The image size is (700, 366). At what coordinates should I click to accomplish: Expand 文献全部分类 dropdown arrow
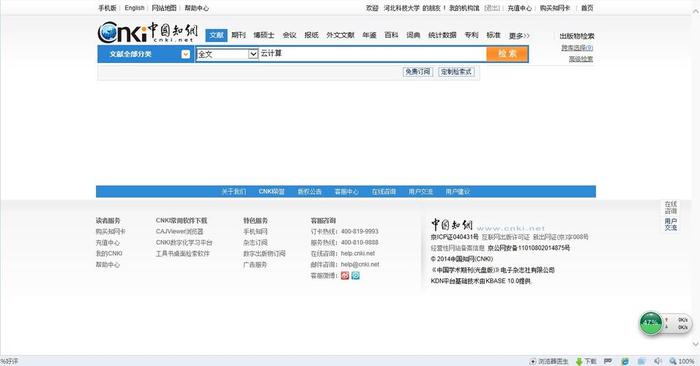[x=186, y=54]
